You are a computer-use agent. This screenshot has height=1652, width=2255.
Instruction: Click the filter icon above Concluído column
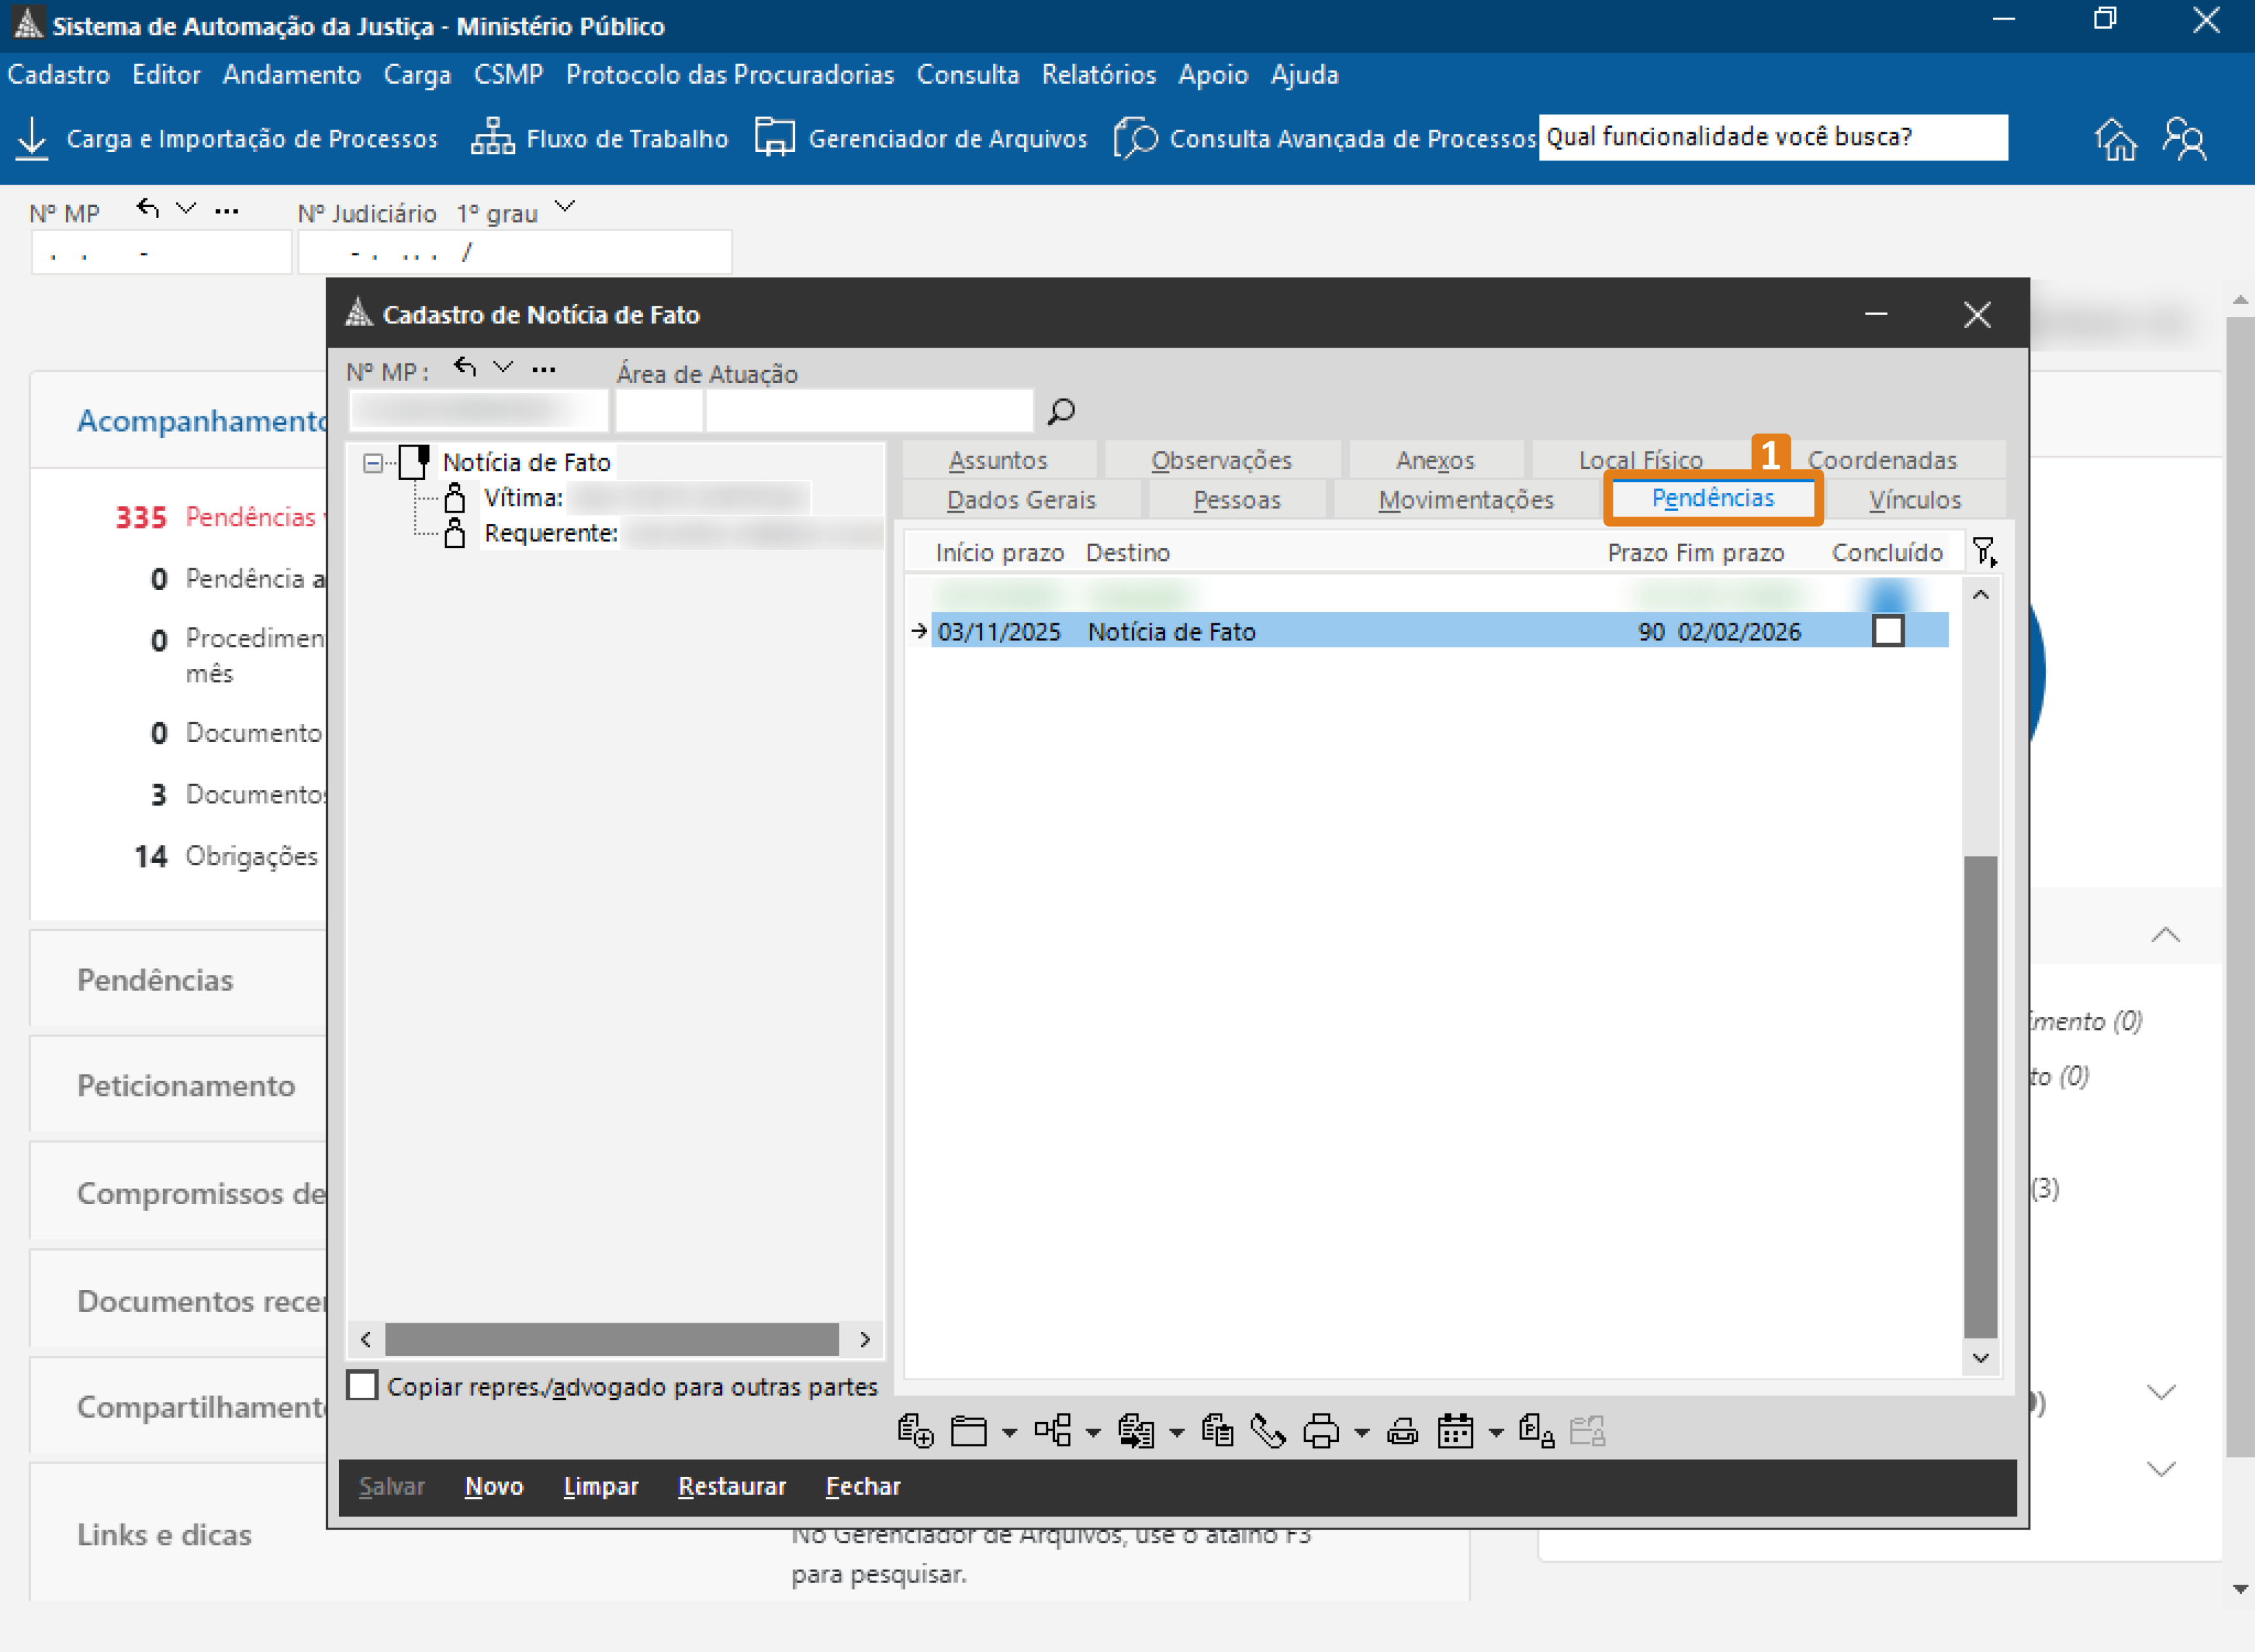click(x=1984, y=552)
